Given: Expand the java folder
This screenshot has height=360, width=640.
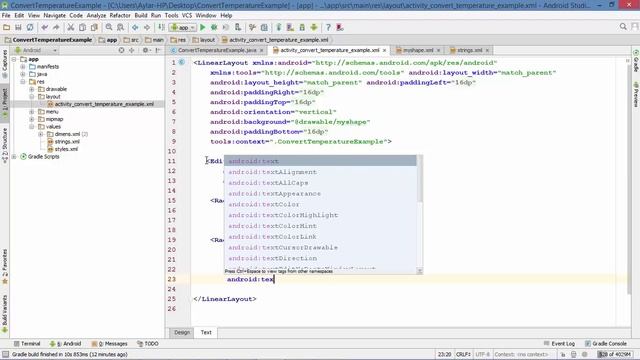Looking at the screenshot, I should click(23, 74).
